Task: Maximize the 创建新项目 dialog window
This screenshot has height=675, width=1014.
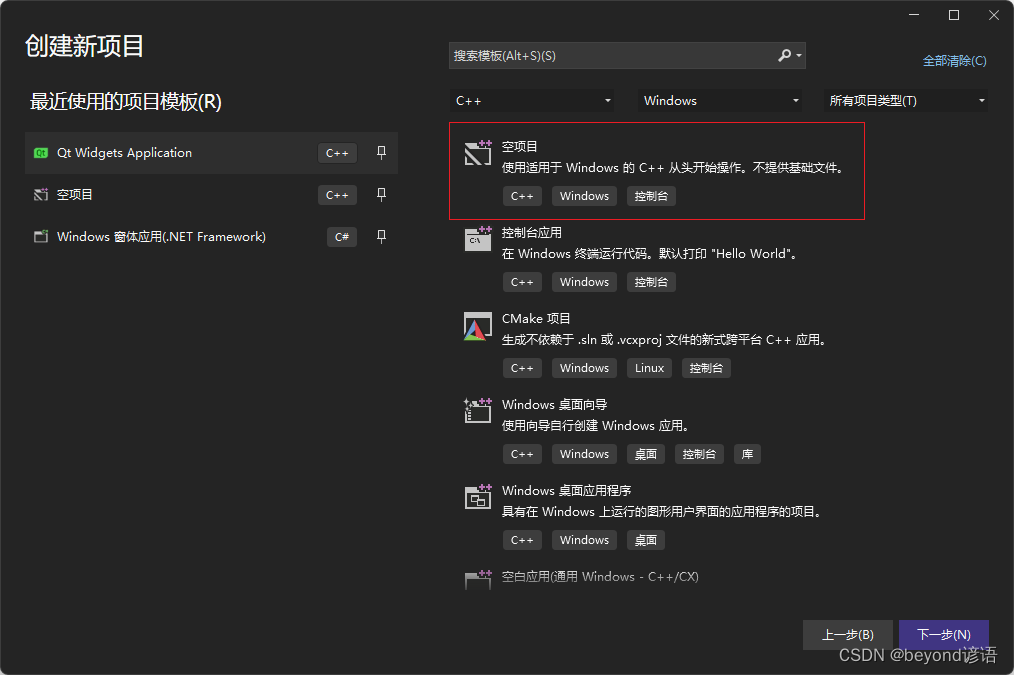Action: pos(954,16)
